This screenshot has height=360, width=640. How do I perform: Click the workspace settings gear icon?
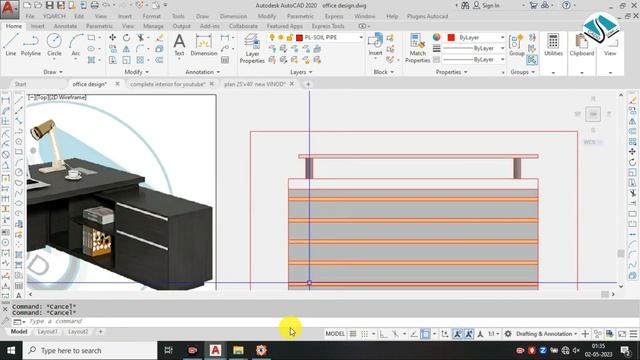click(x=508, y=334)
